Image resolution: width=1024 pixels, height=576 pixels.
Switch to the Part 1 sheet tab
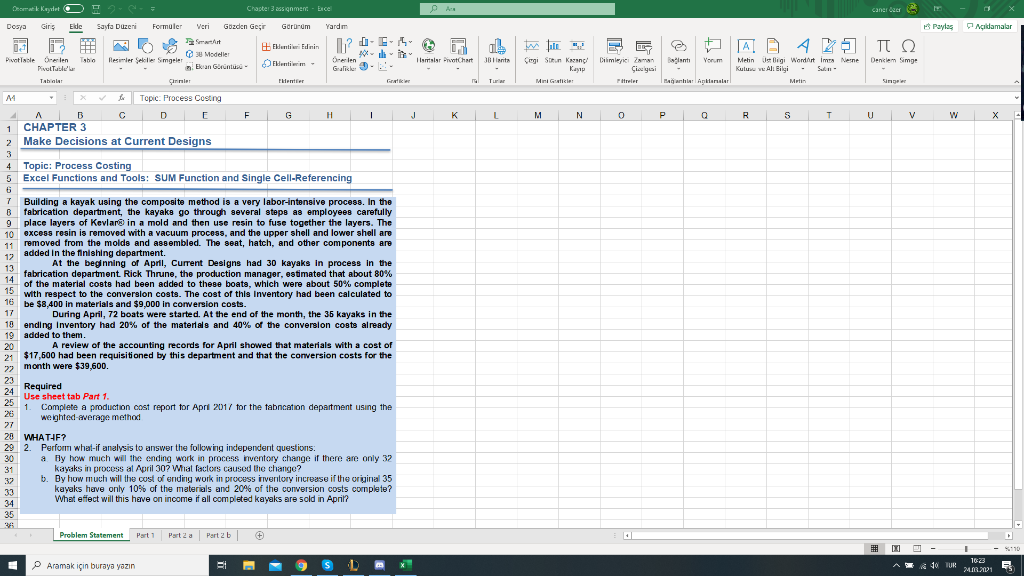[145, 536]
